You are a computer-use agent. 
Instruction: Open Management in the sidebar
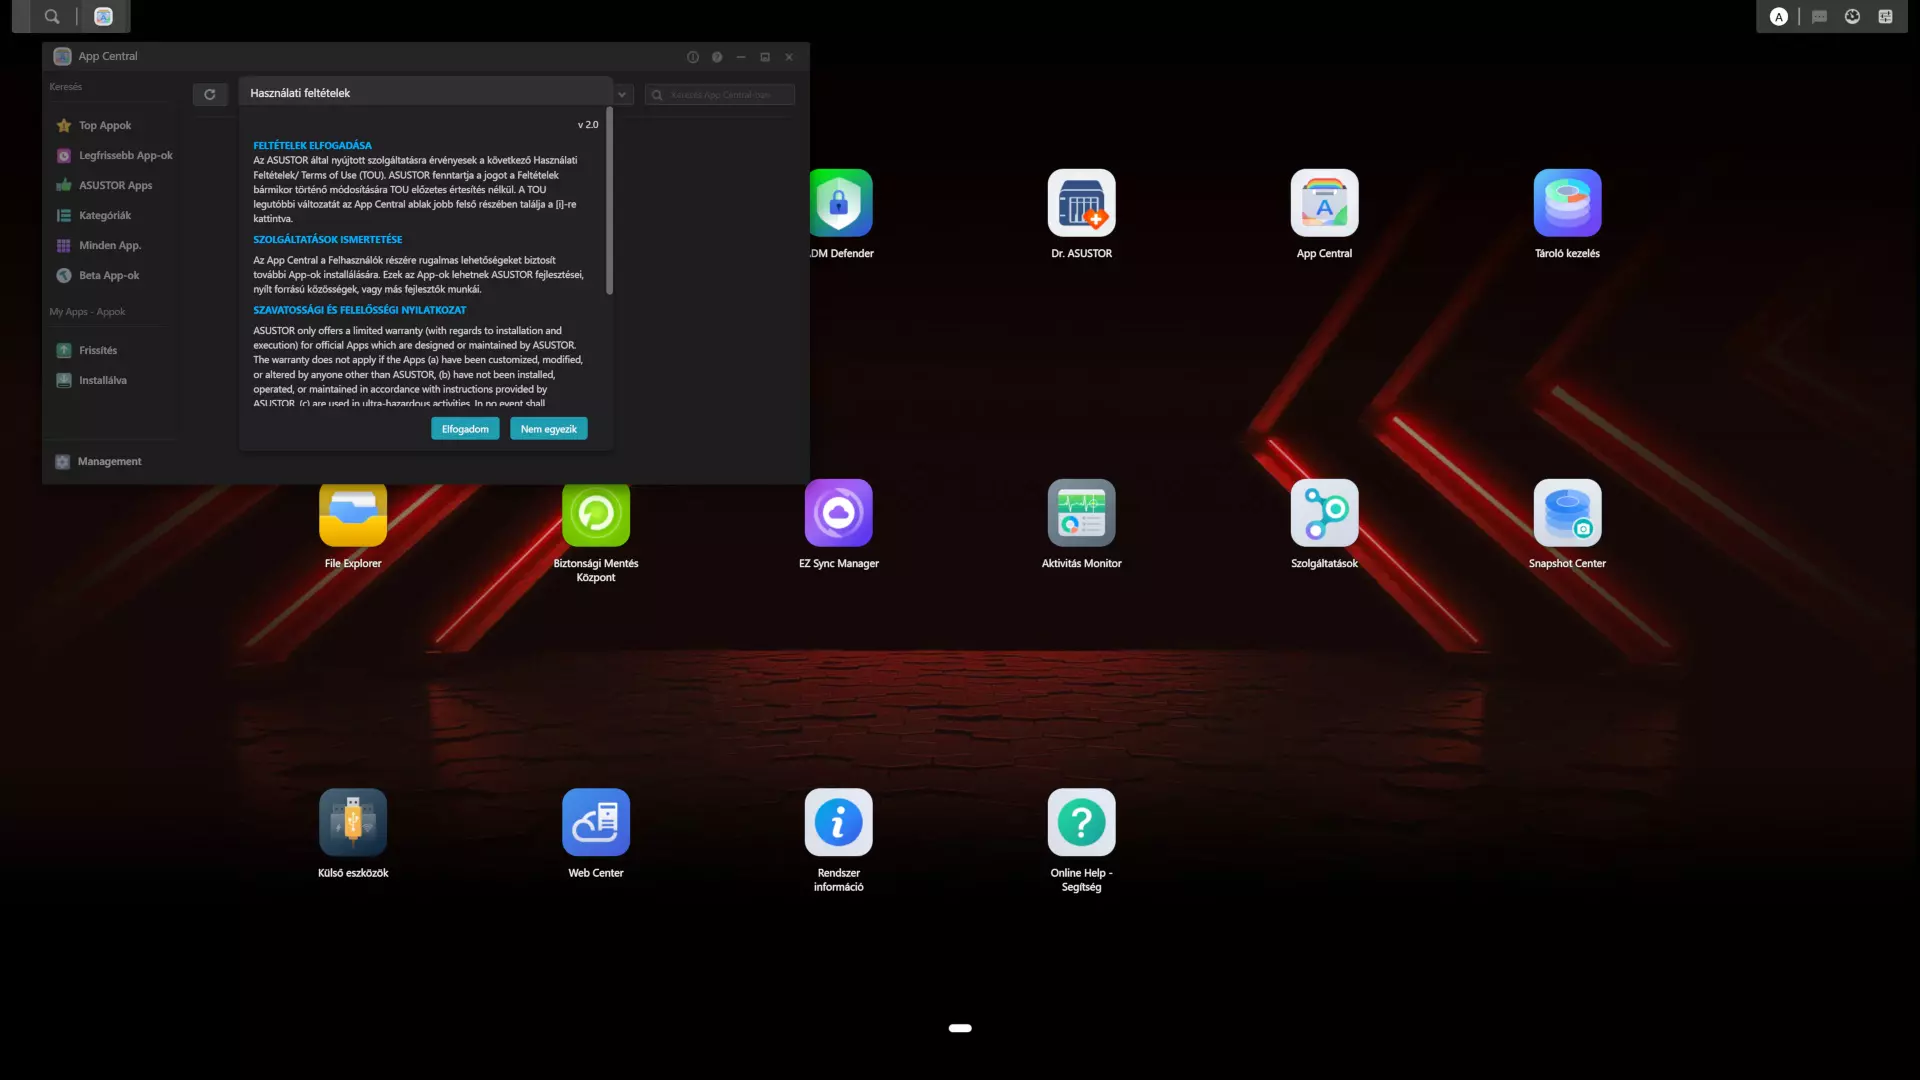pos(110,461)
